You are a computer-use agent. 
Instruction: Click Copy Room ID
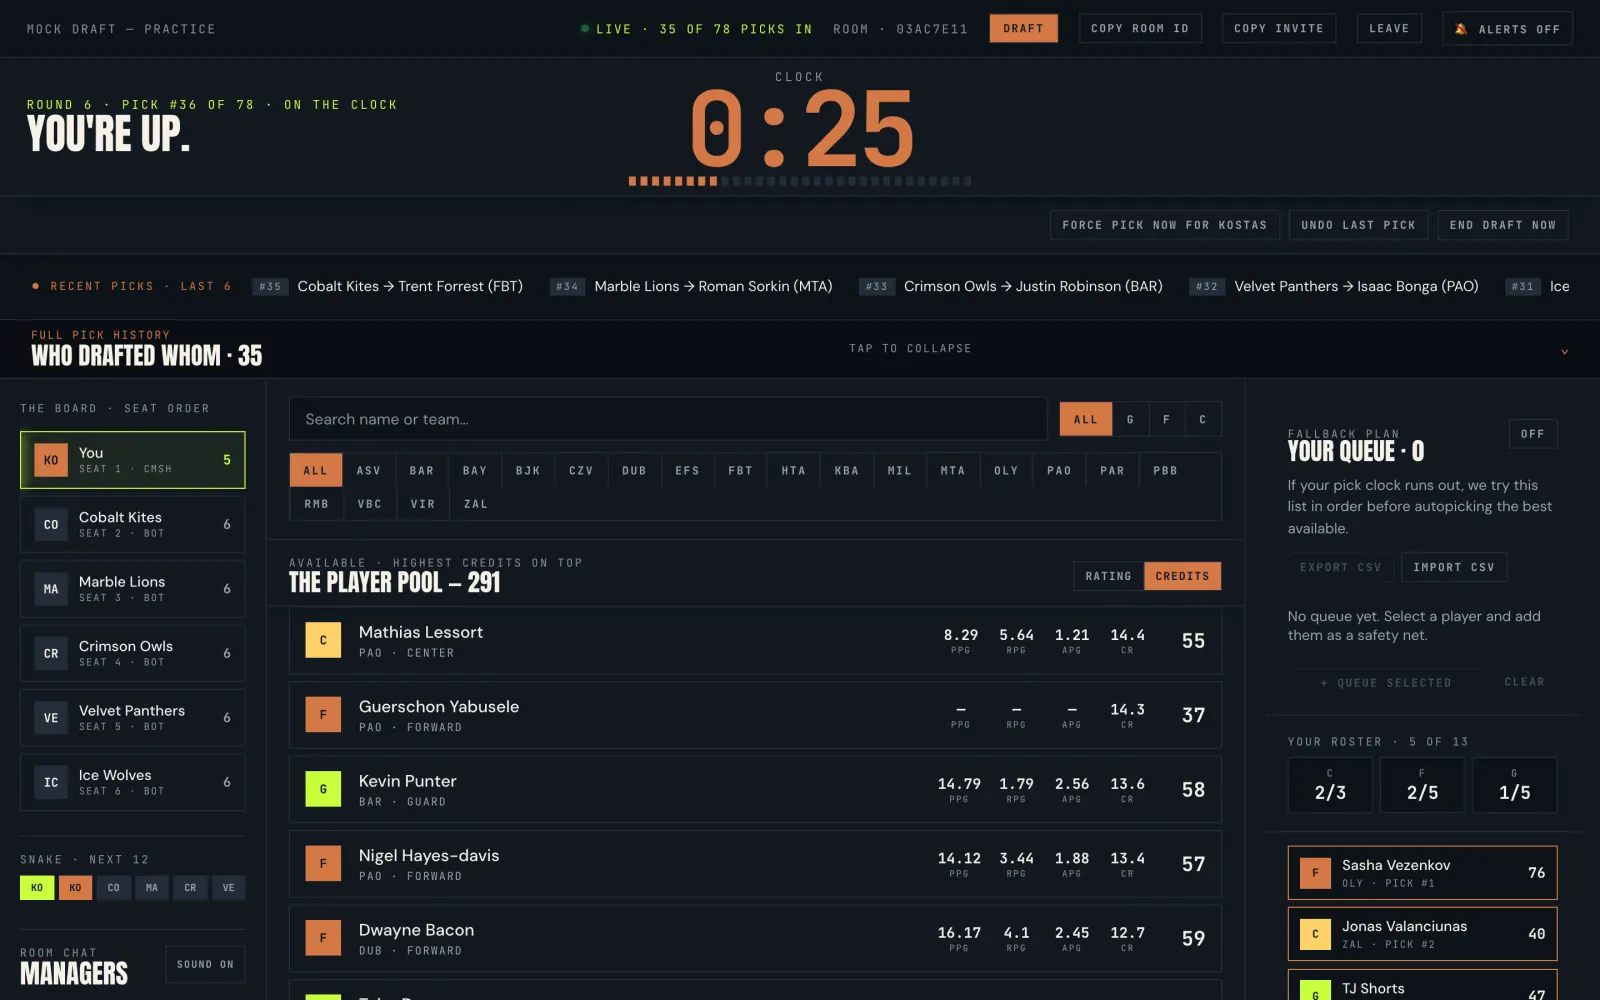tap(1140, 28)
